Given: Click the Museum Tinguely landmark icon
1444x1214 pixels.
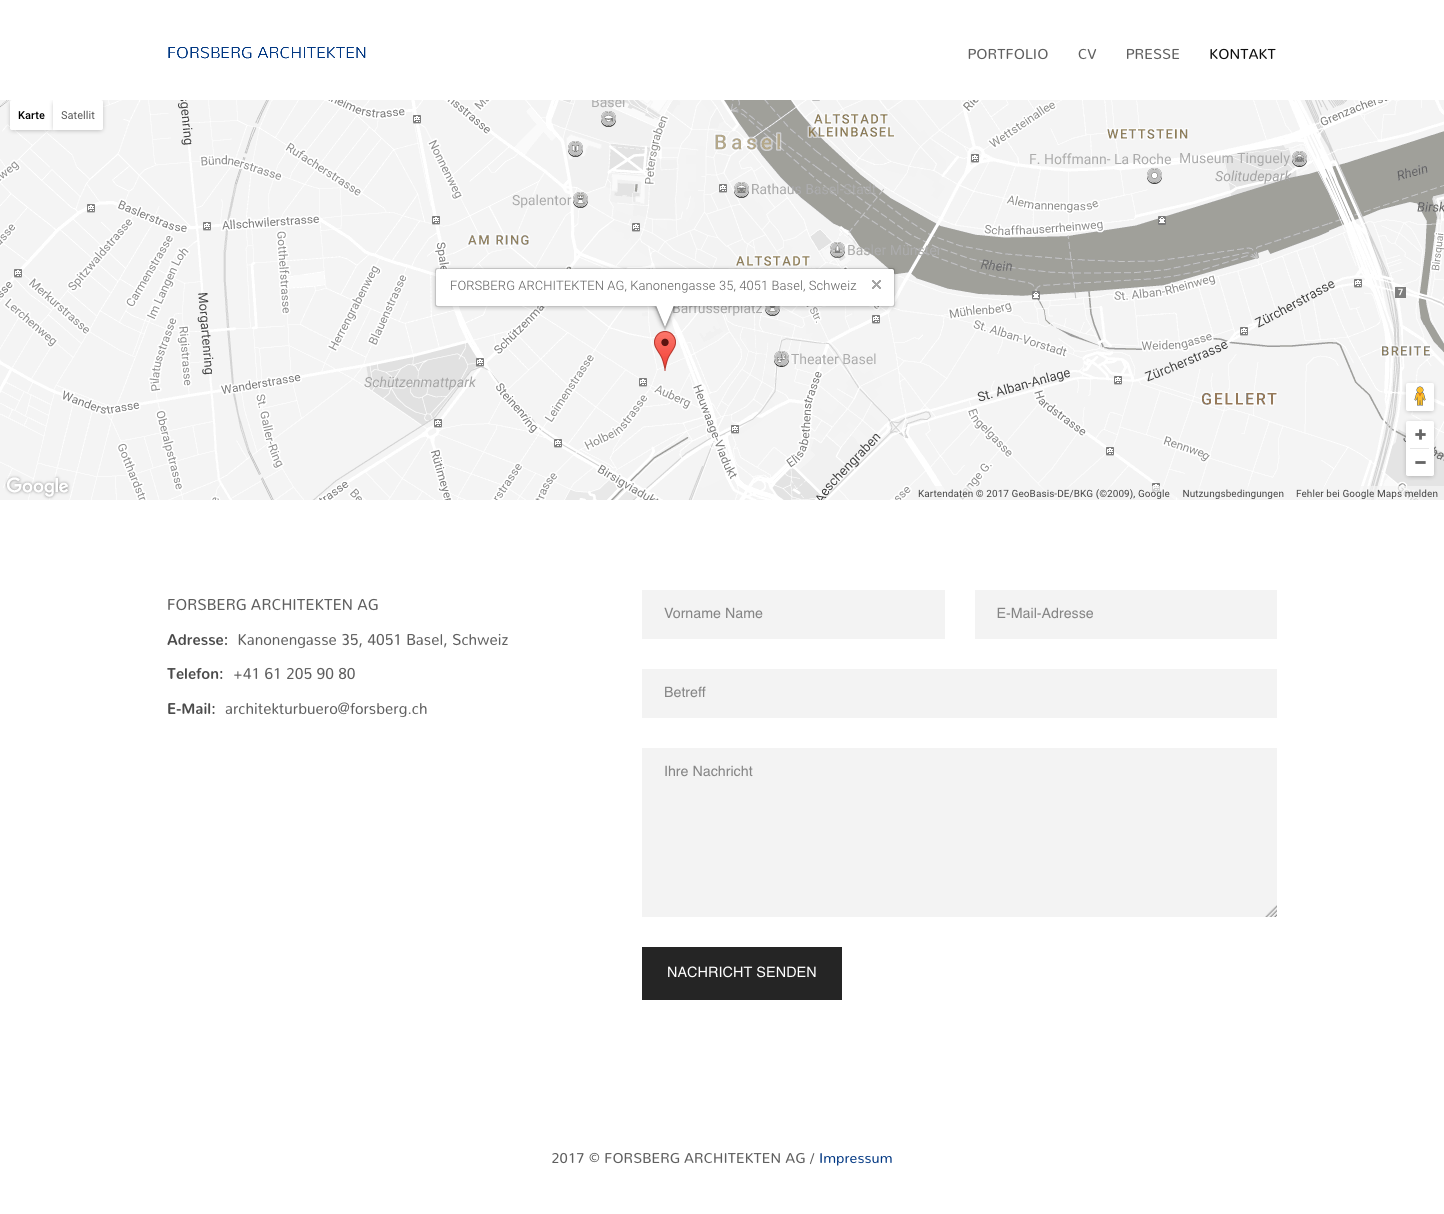Looking at the screenshot, I should click(x=1300, y=158).
